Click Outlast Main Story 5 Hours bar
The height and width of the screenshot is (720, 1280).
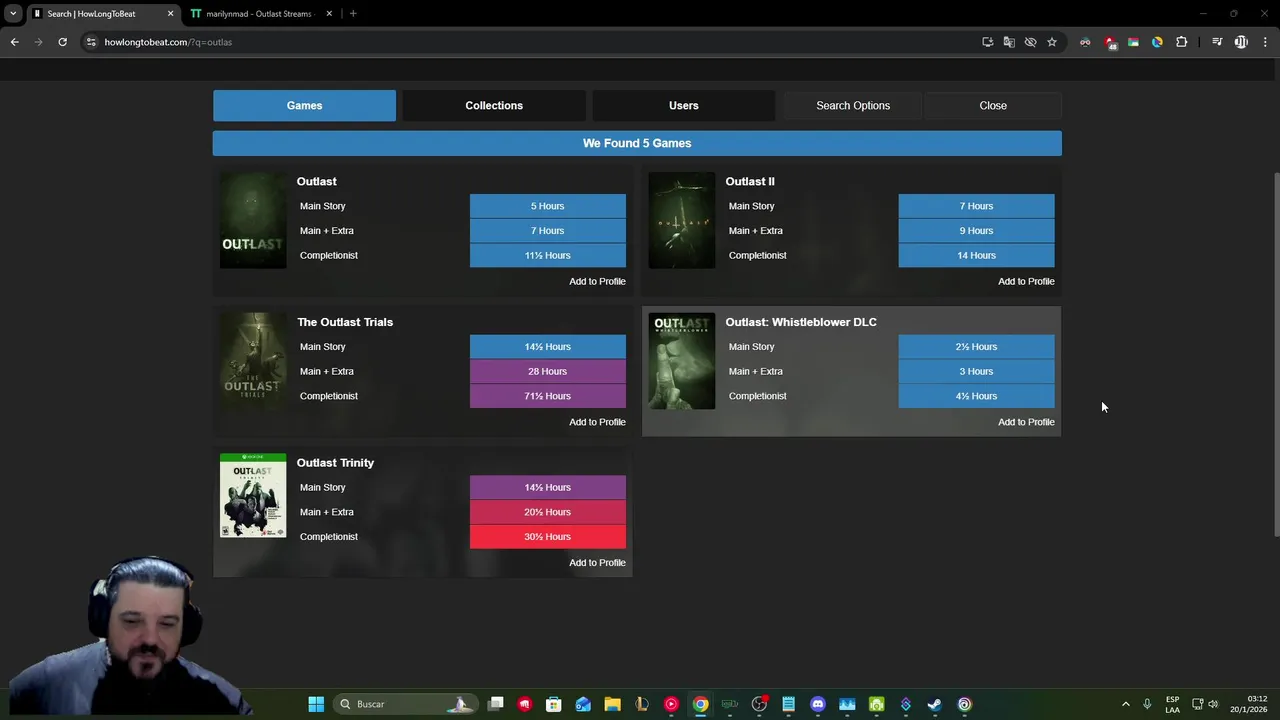548,206
